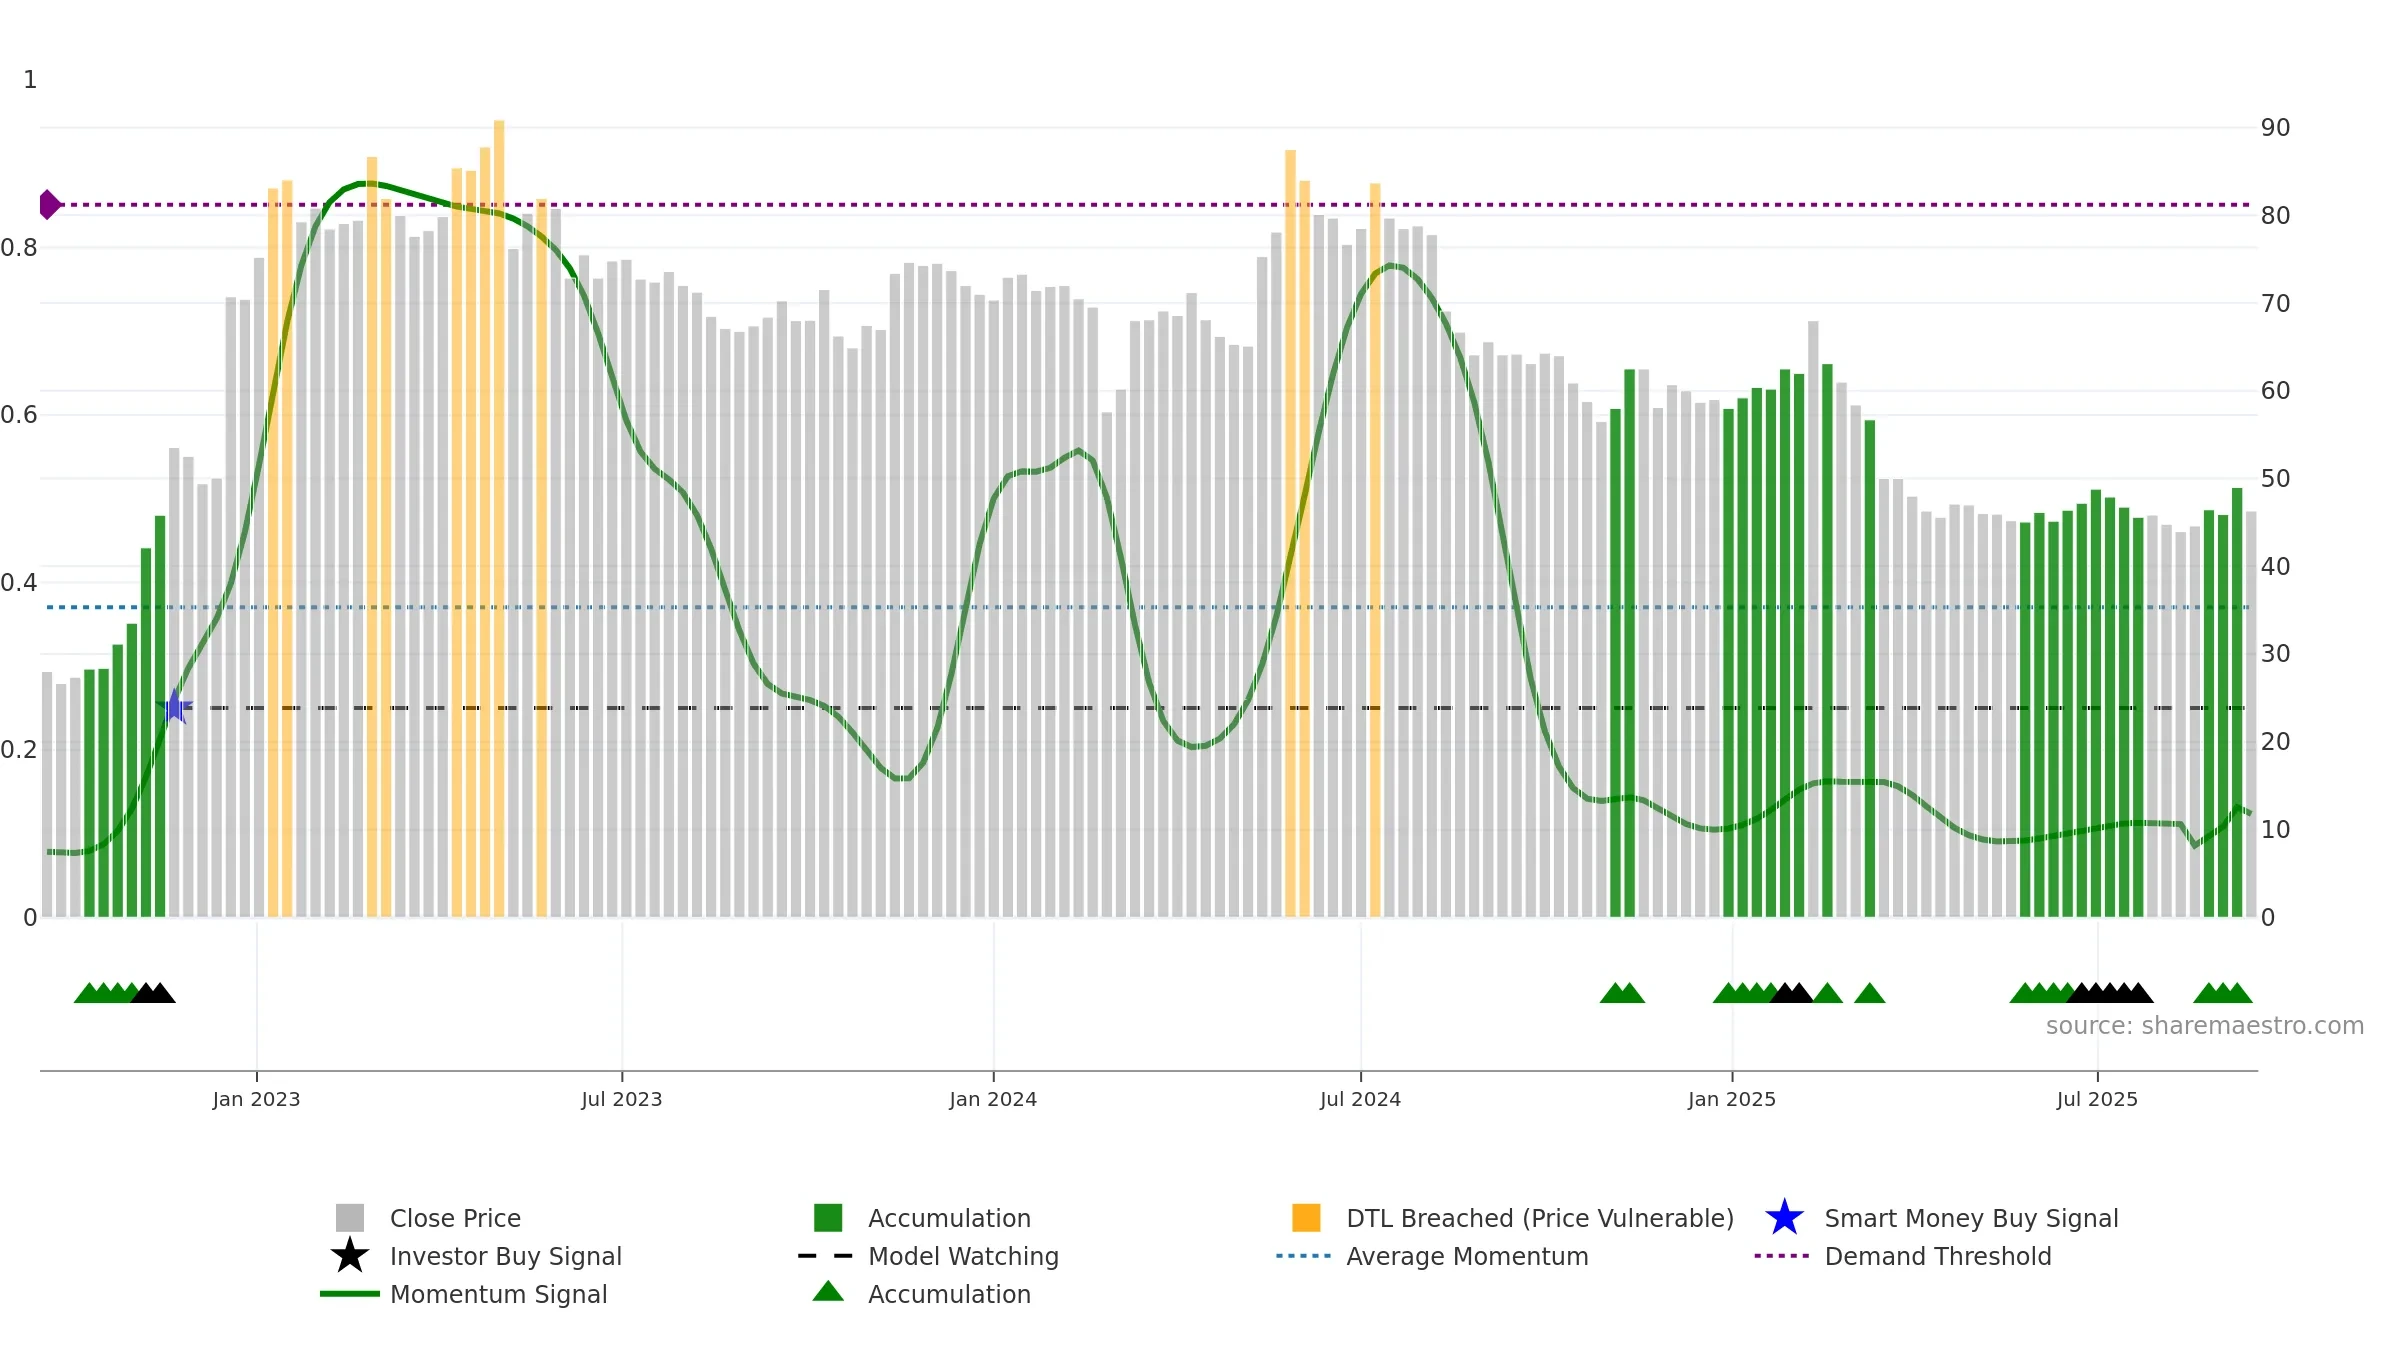
Task: Toggle the Close Price legend swatch
Action: tap(350, 1218)
